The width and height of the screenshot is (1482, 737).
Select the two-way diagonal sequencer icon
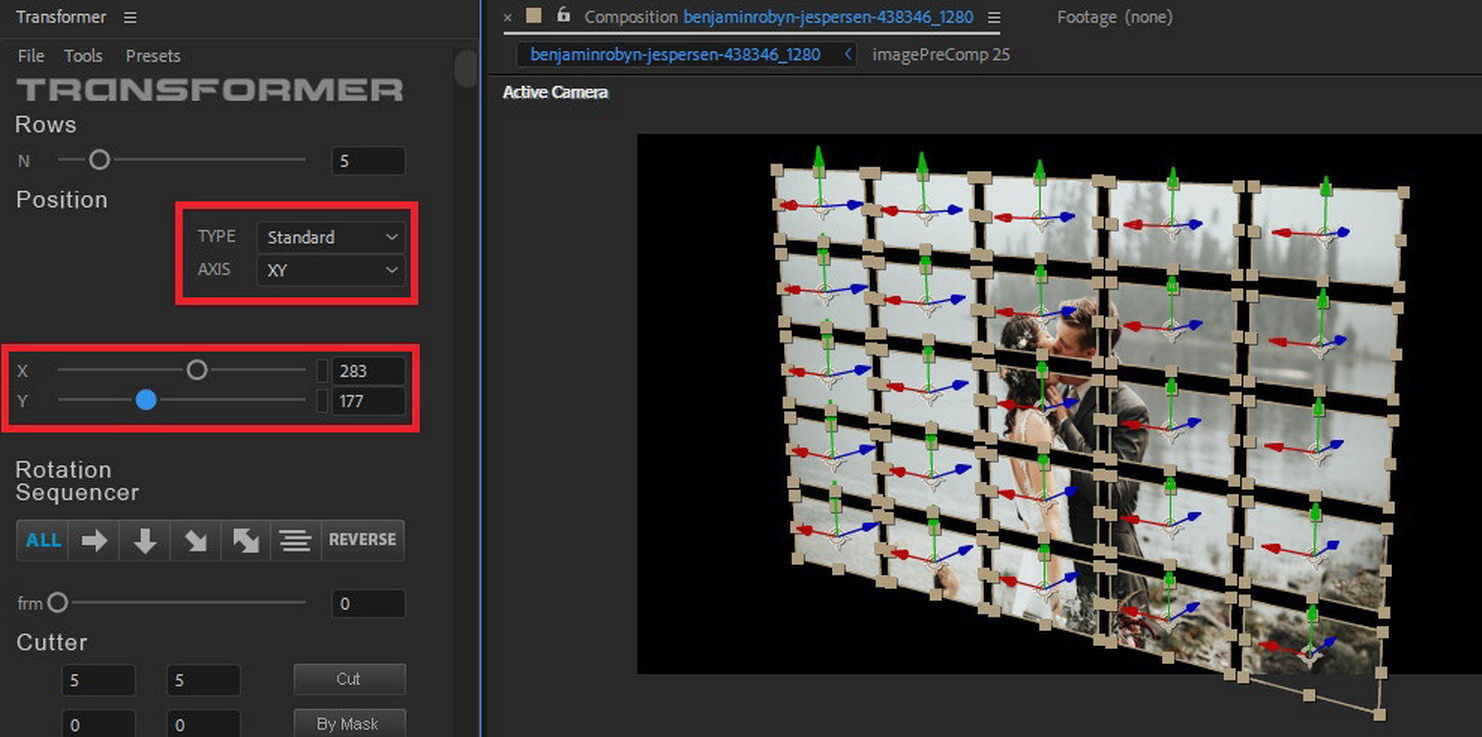tap(246, 541)
